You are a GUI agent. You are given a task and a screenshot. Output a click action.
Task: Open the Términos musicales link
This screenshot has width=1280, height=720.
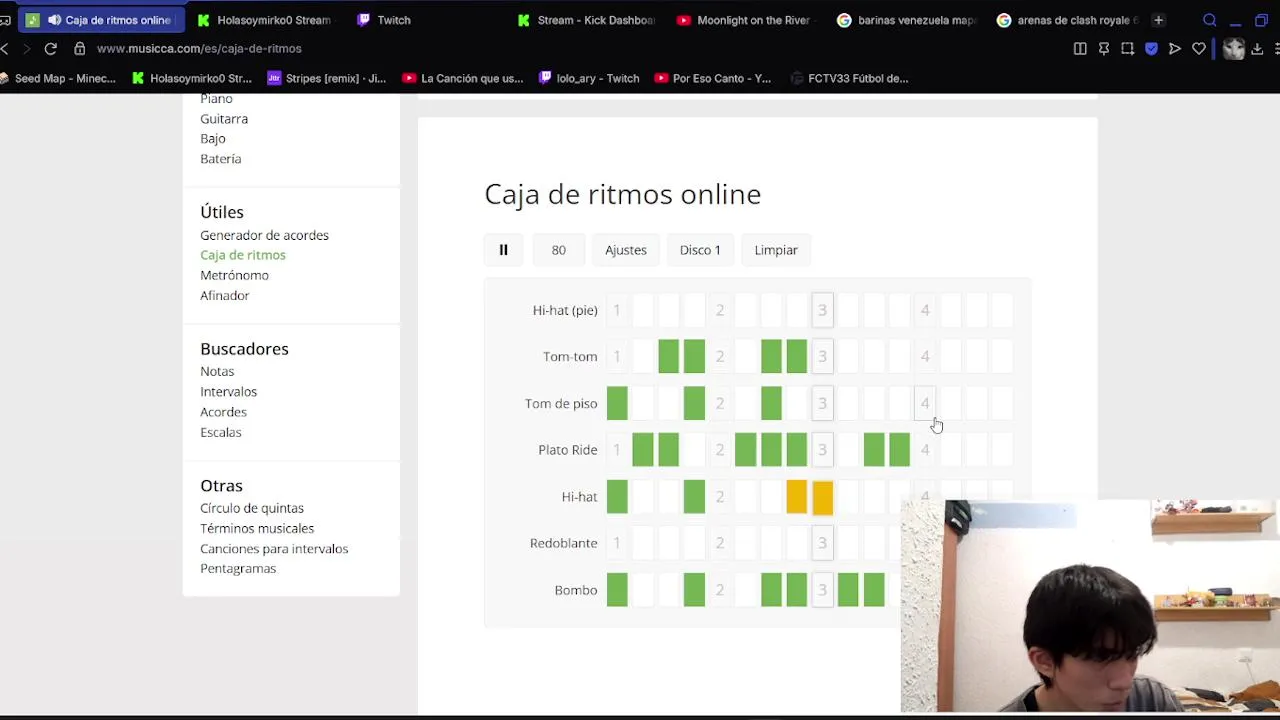(257, 528)
